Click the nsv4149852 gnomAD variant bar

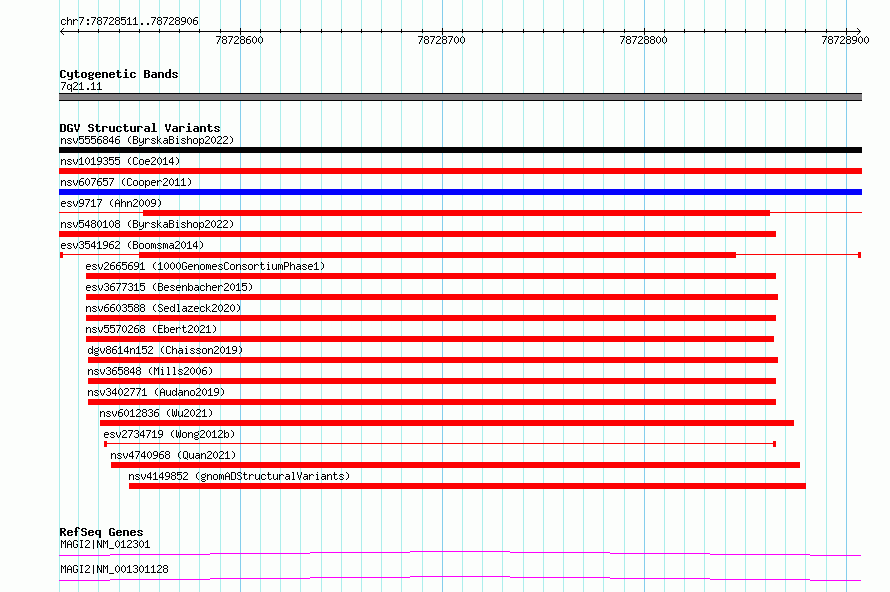(467, 486)
